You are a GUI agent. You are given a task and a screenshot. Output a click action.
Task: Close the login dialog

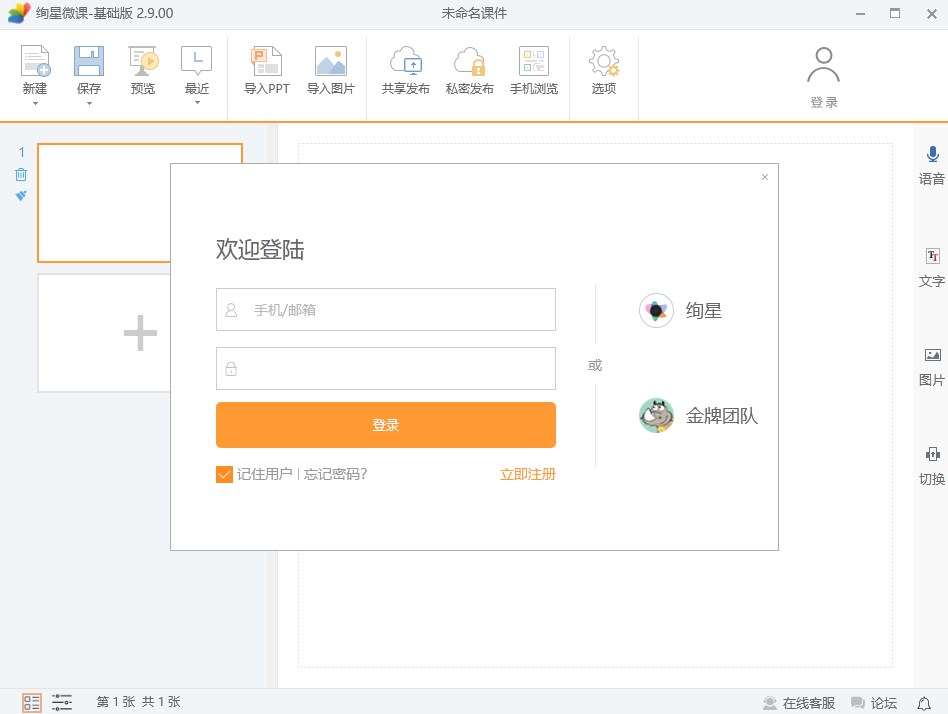[x=765, y=177]
